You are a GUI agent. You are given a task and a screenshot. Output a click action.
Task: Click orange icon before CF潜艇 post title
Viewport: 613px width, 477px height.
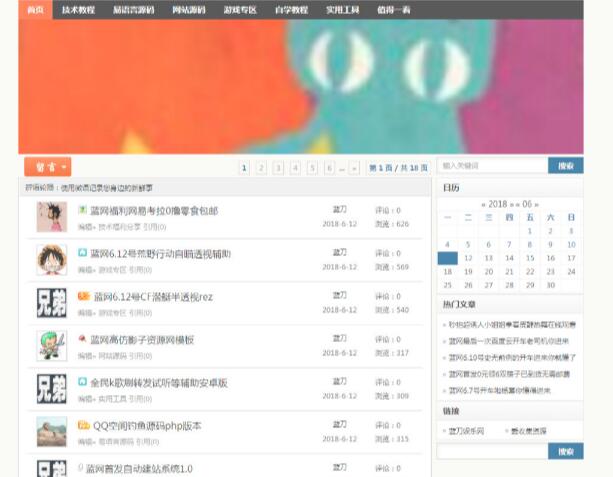(84, 296)
